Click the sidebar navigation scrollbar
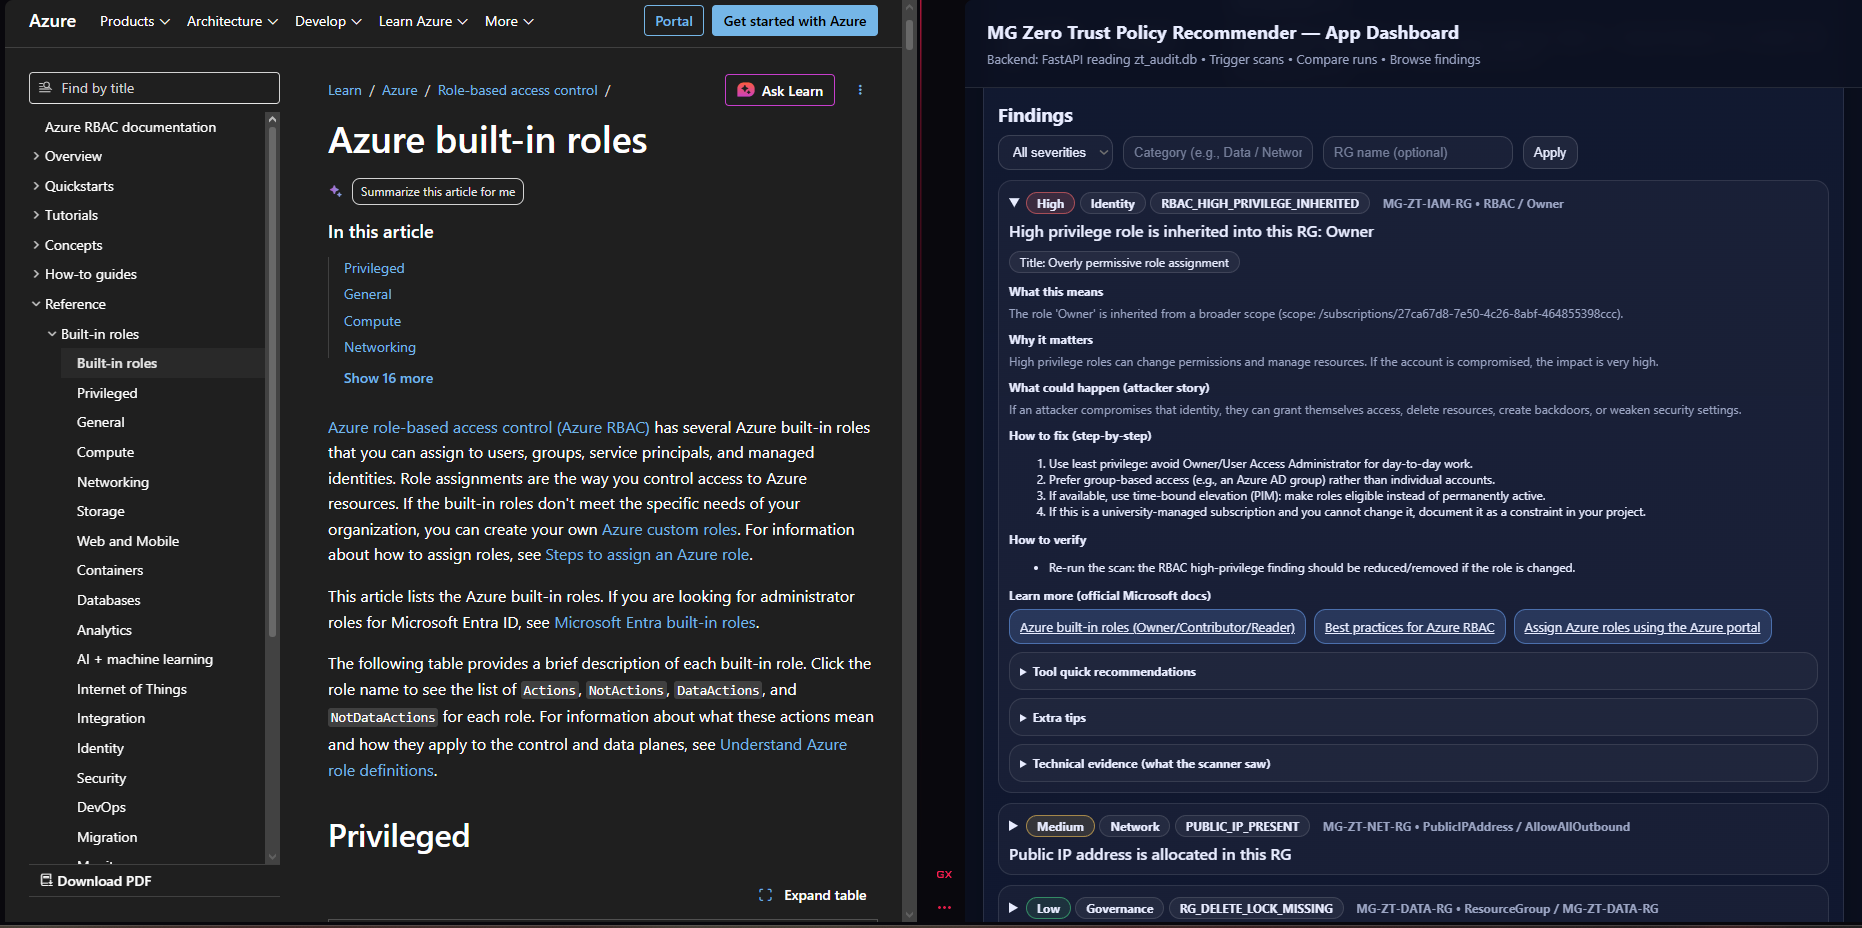The width and height of the screenshot is (1862, 928). [272, 400]
